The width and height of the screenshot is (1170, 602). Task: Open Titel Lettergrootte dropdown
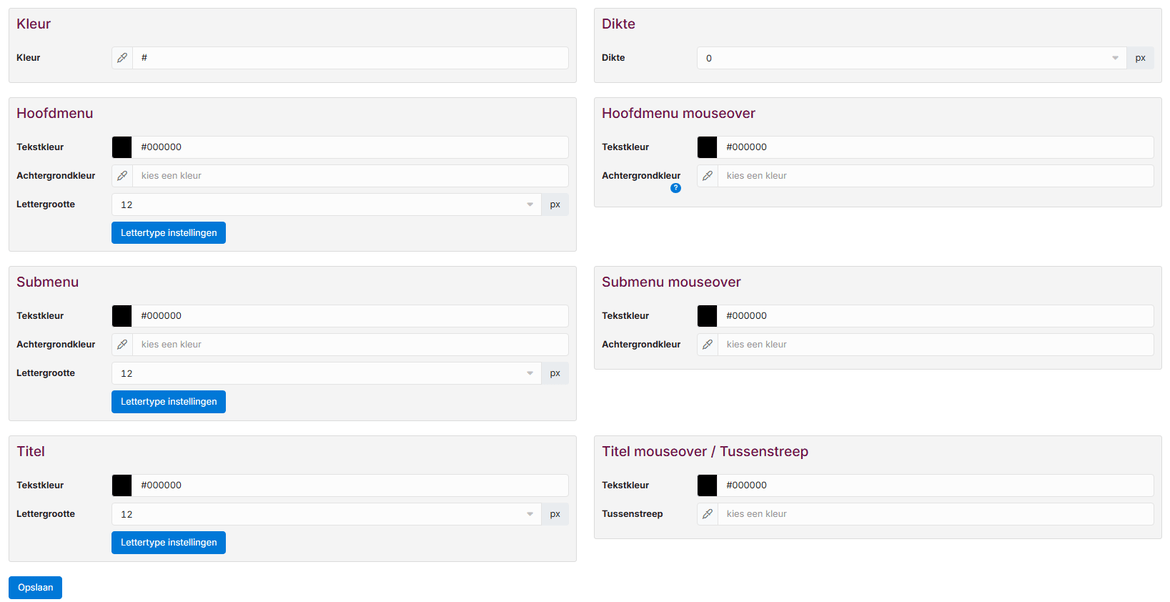click(326, 514)
